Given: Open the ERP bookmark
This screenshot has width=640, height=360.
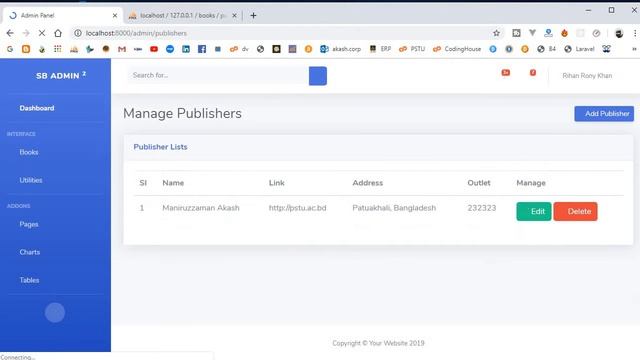Looking at the screenshot, I should [380, 49].
